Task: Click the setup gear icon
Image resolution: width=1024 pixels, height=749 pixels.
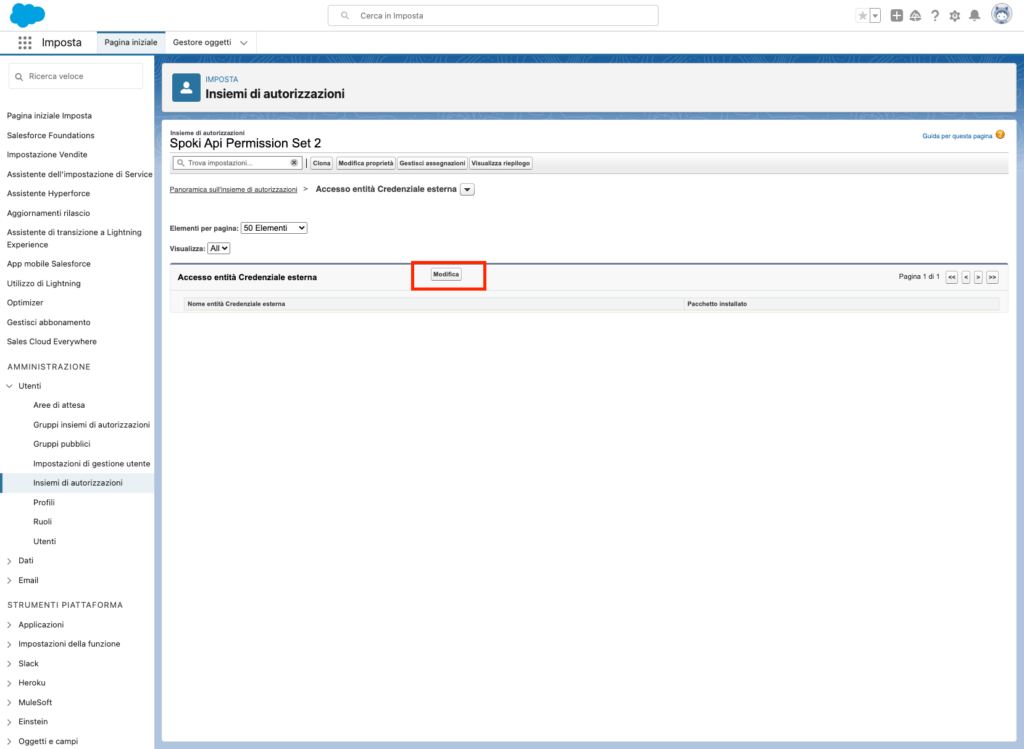Action: pos(954,15)
